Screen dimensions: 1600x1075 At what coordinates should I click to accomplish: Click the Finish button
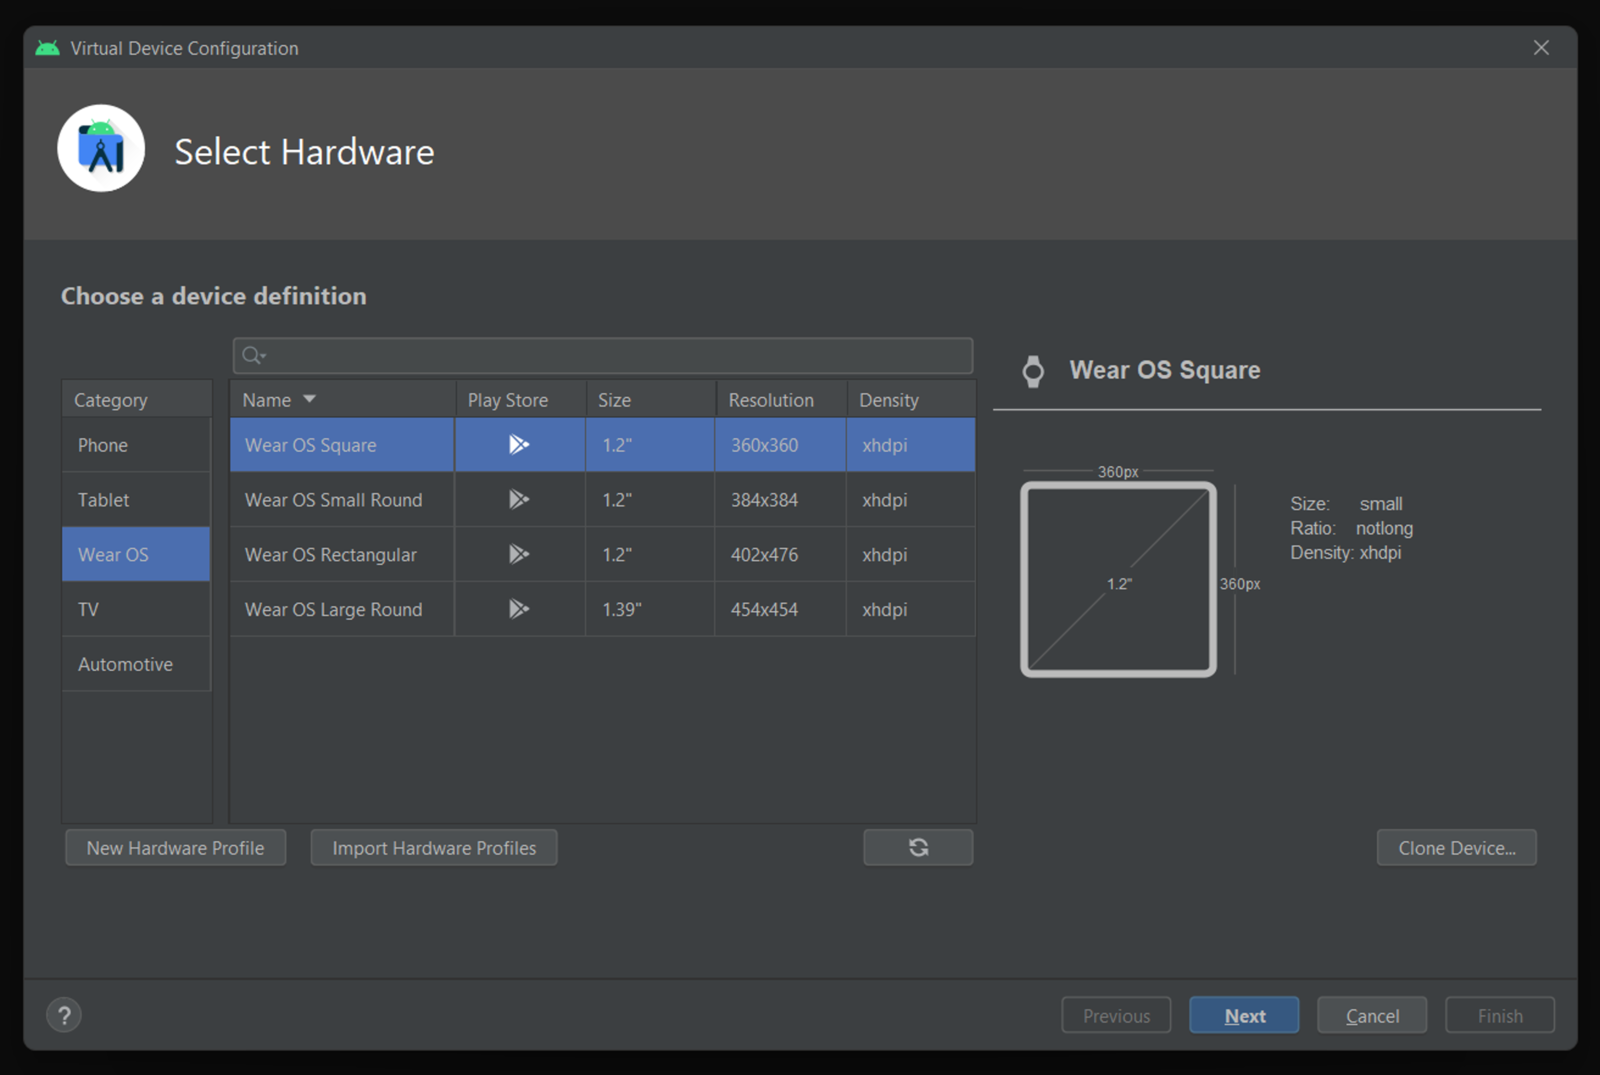1500,1015
